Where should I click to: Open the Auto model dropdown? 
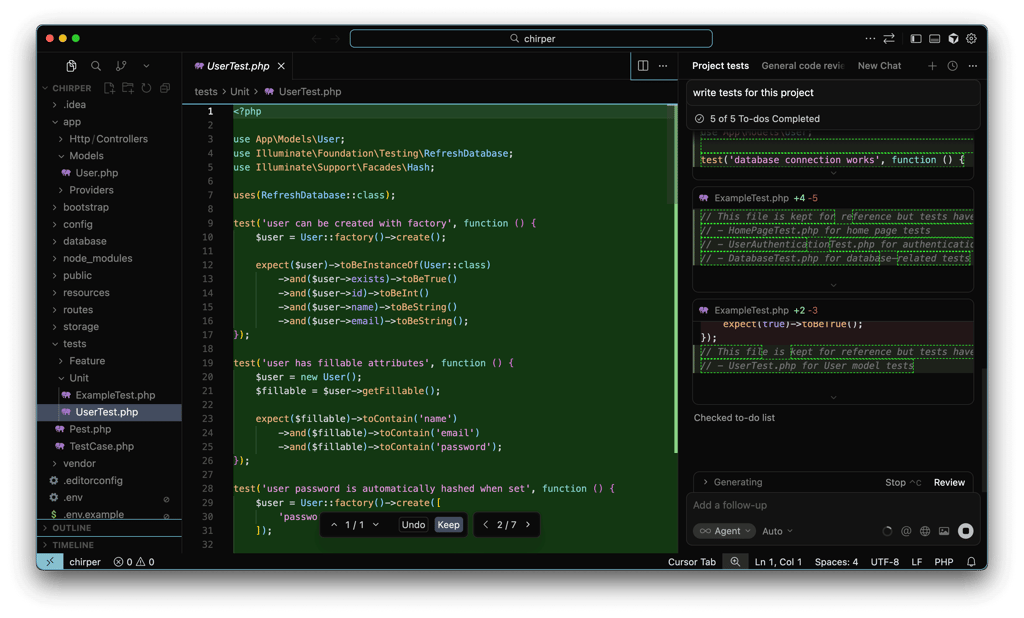[777, 531]
